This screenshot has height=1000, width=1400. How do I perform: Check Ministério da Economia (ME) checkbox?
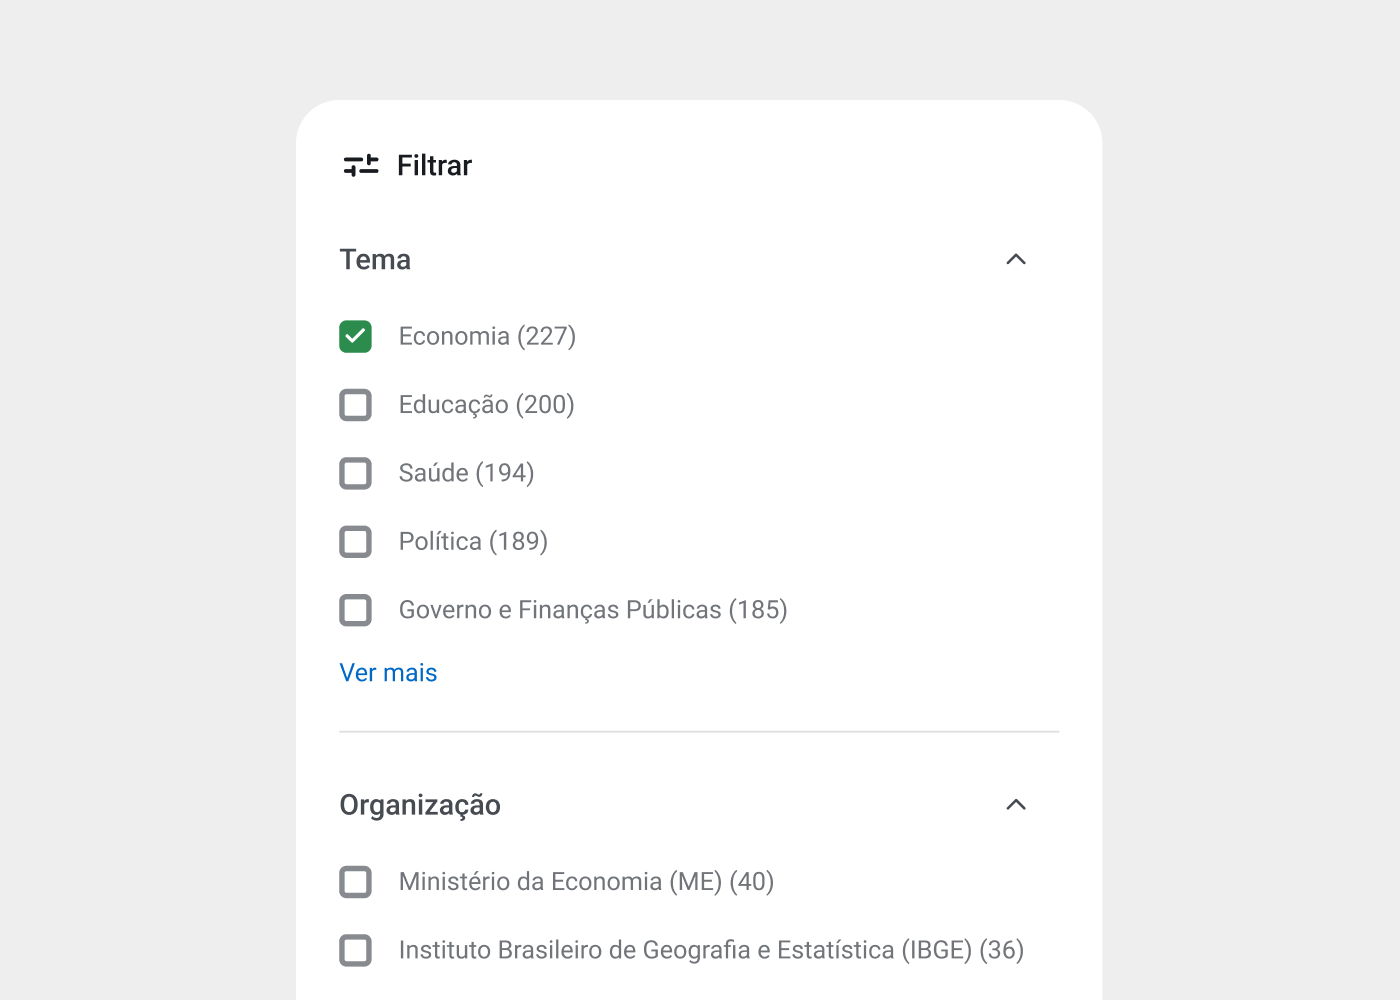click(355, 882)
